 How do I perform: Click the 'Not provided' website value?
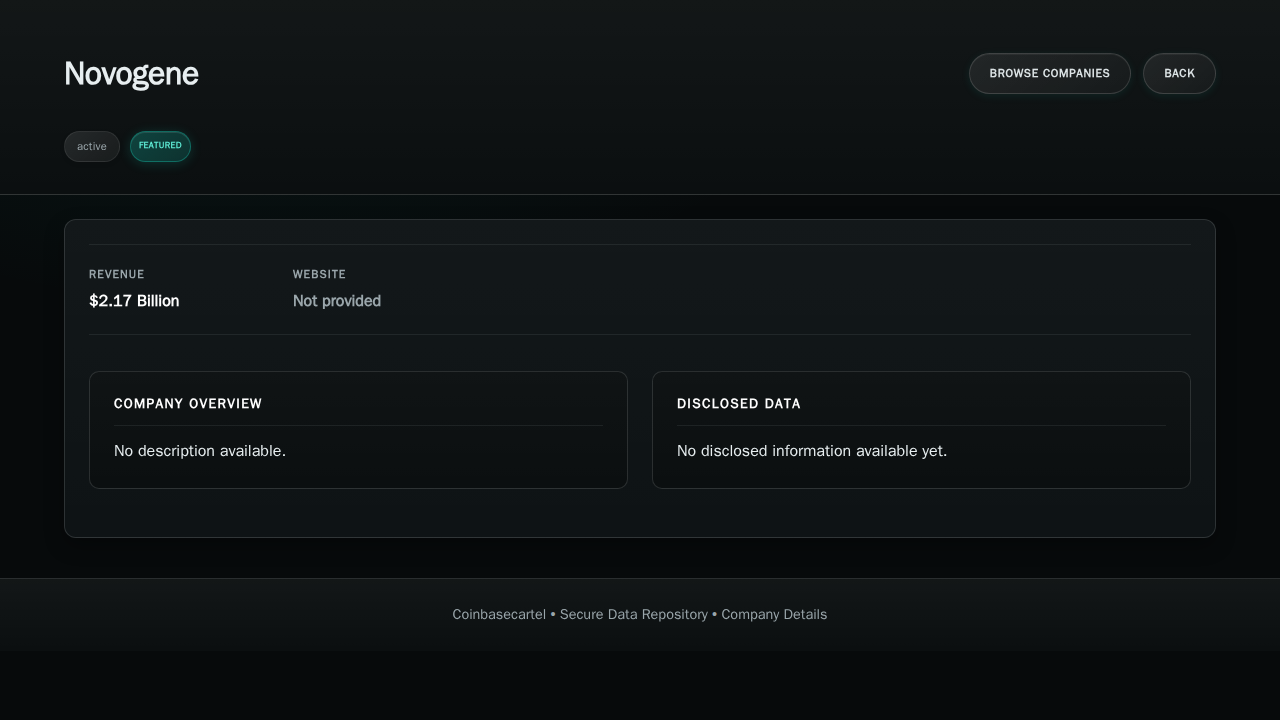click(336, 301)
